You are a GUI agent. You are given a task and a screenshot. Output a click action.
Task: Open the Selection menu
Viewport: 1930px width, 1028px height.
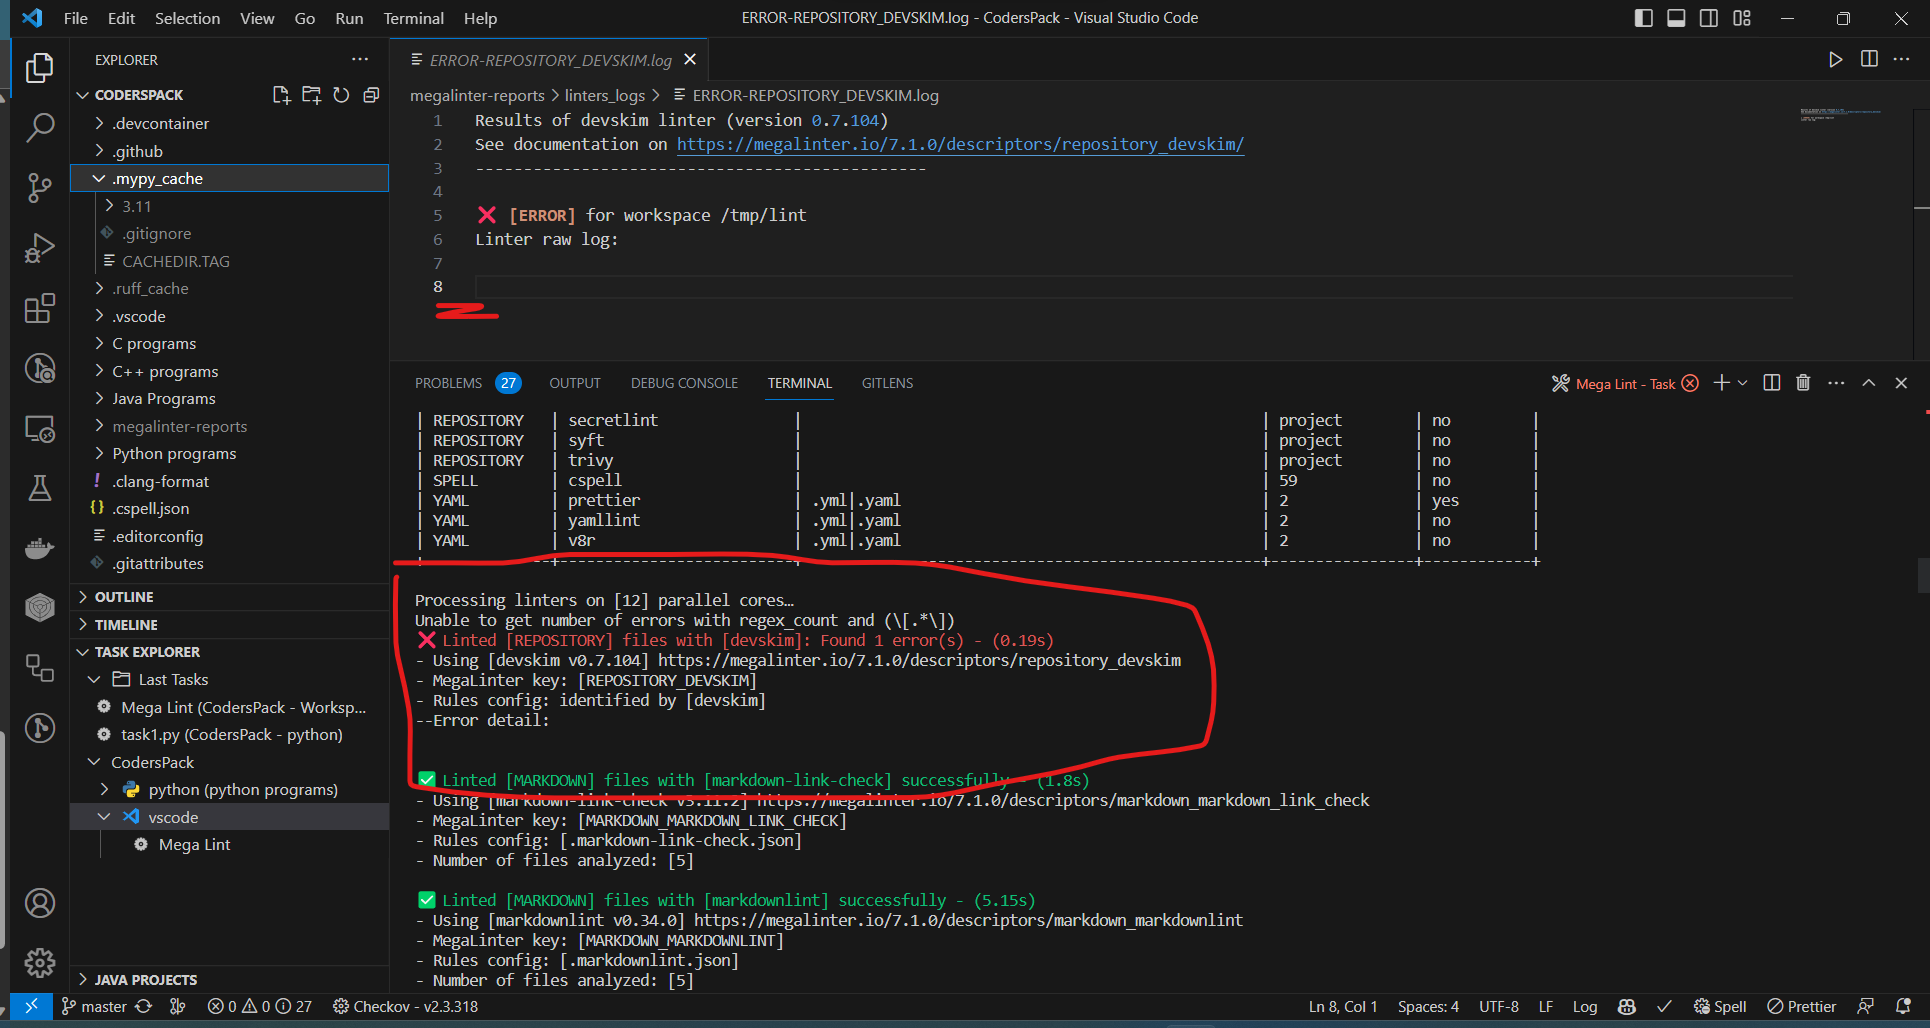(187, 18)
